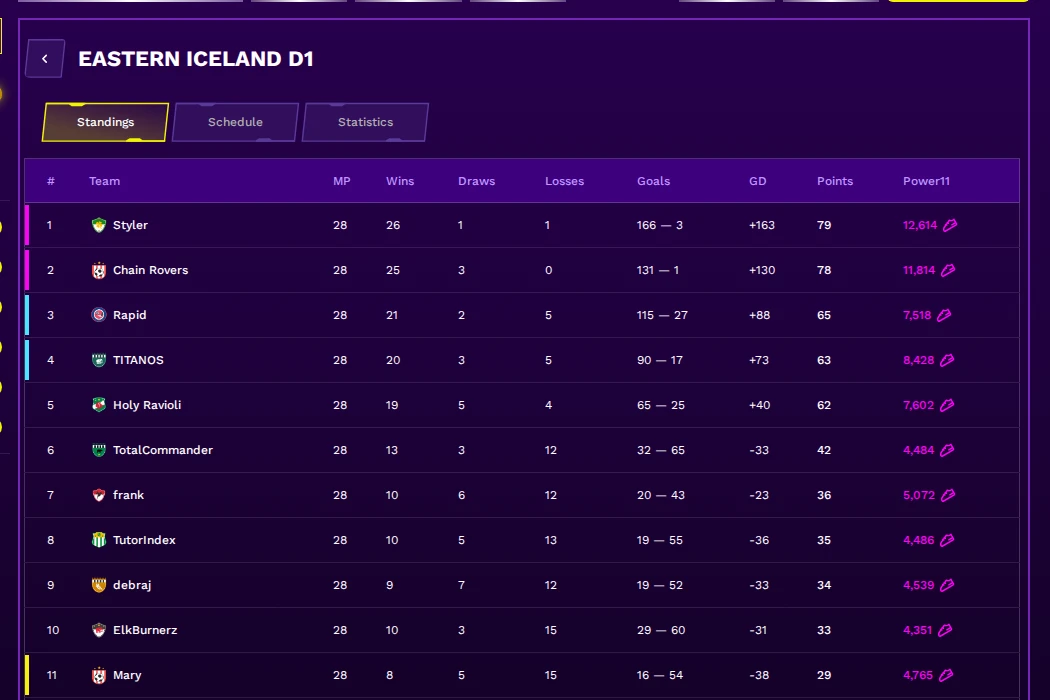Click frank's Power11 value 5,072
This screenshot has width=1050, height=700.
pyautogui.click(x=919, y=495)
